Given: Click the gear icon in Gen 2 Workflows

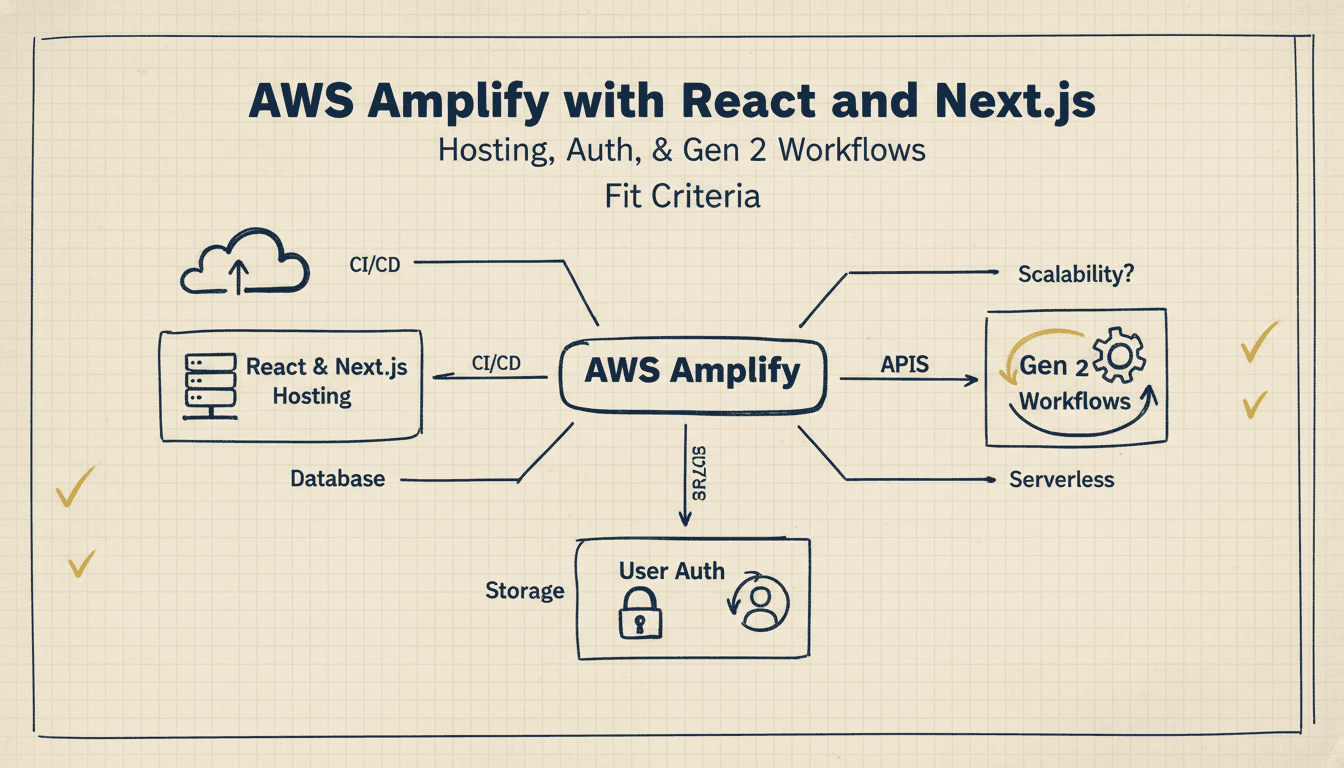Looking at the screenshot, I should [1119, 358].
